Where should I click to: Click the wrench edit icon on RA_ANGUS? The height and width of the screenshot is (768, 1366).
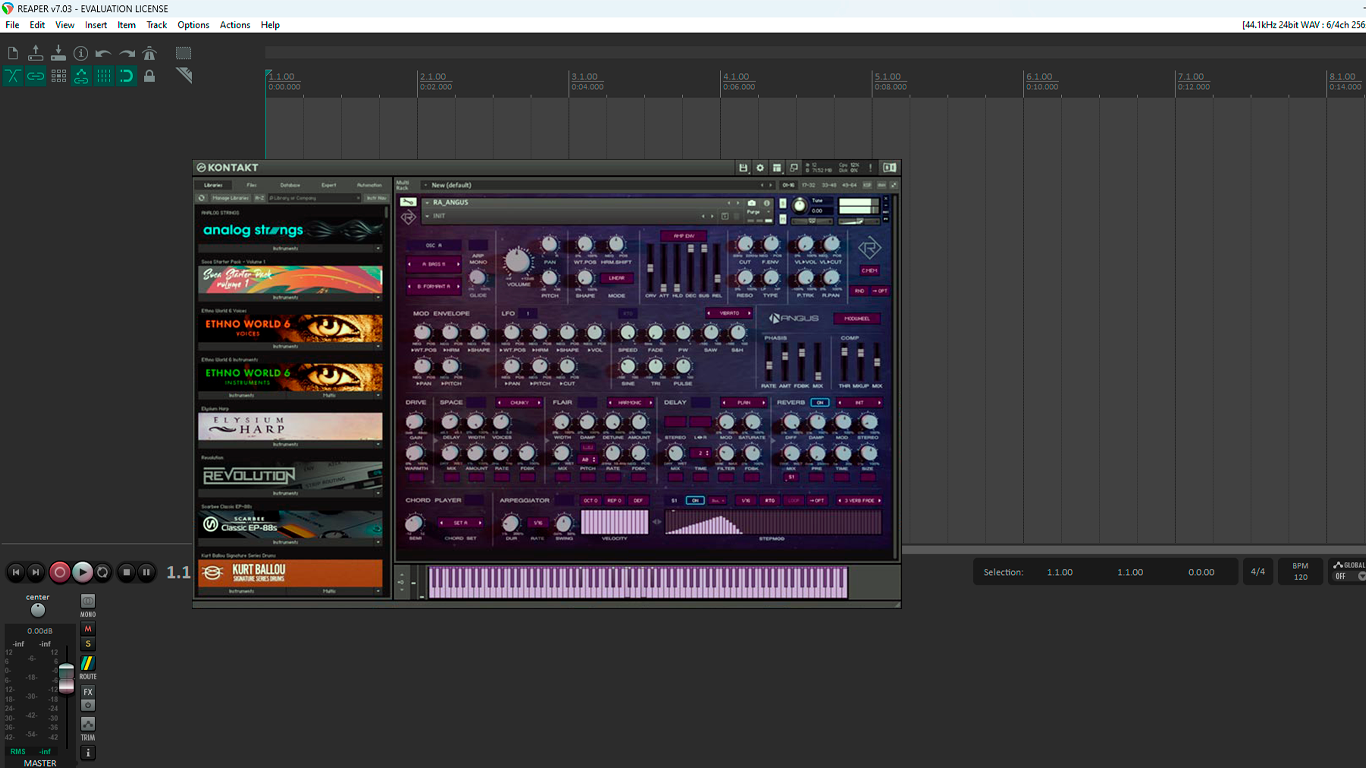(408, 202)
